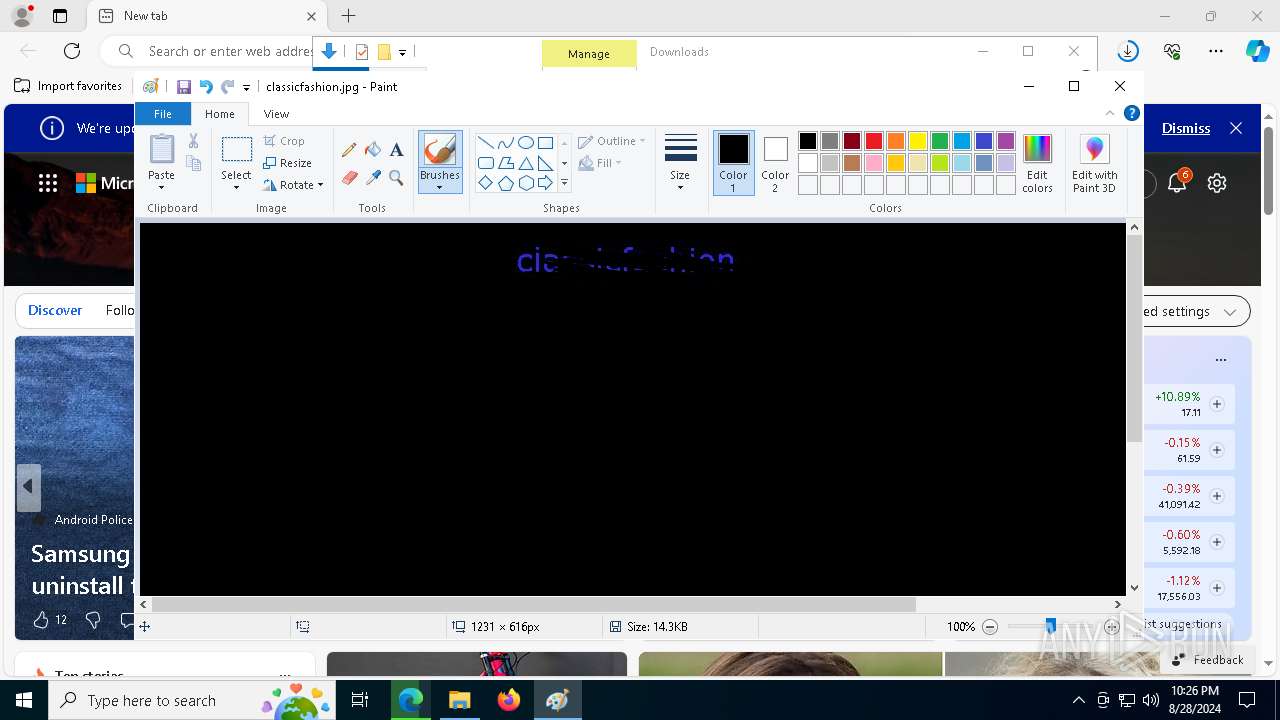The height and width of the screenshot is (720, 1280).
Task: Select the Text tool
Action: coord(396,150)
